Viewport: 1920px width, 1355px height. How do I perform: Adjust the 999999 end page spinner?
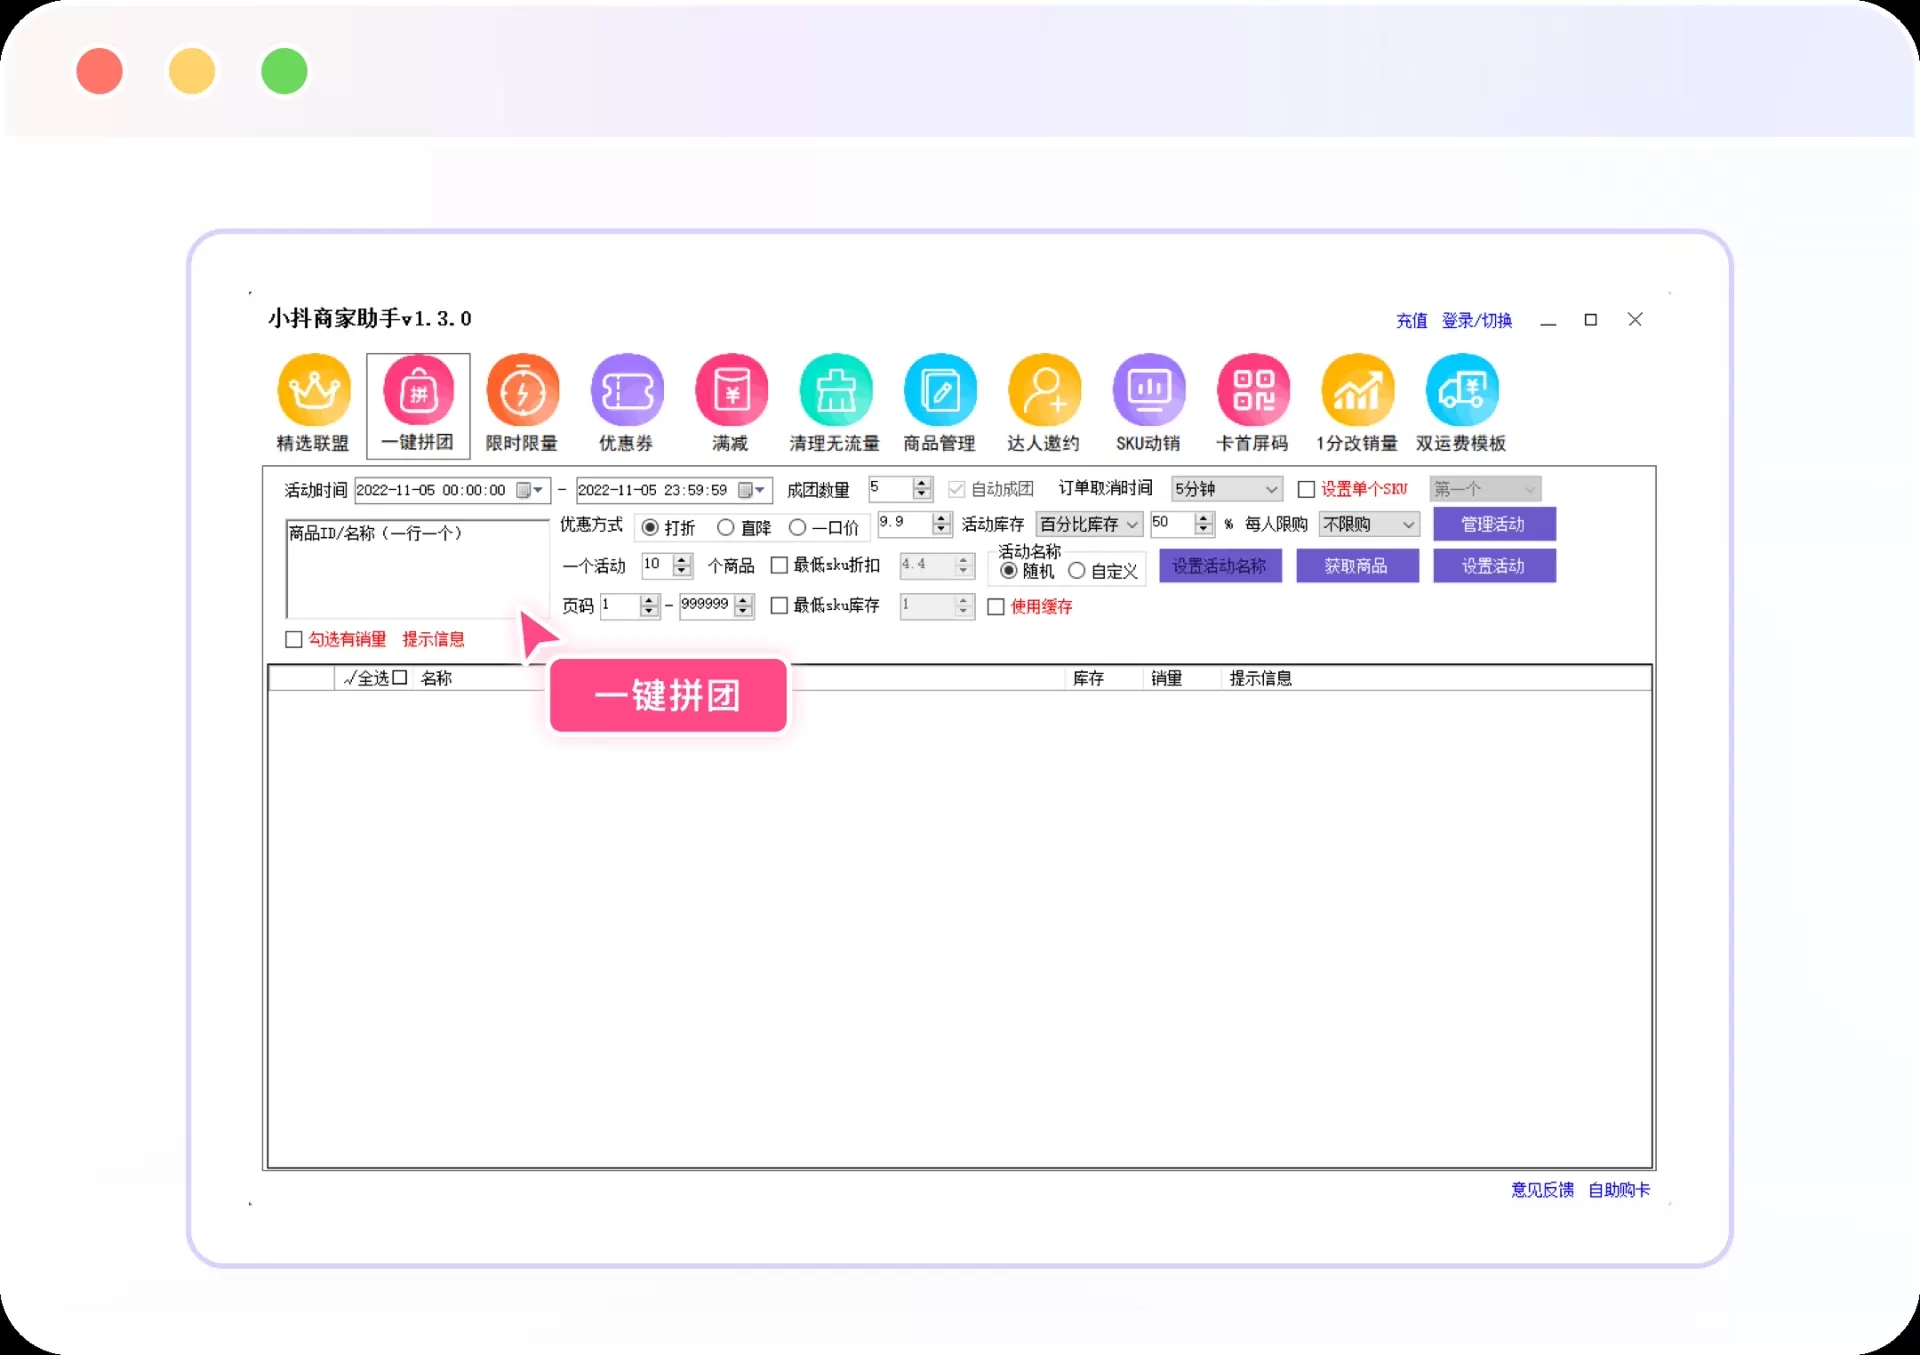click(x=743, y=606)
